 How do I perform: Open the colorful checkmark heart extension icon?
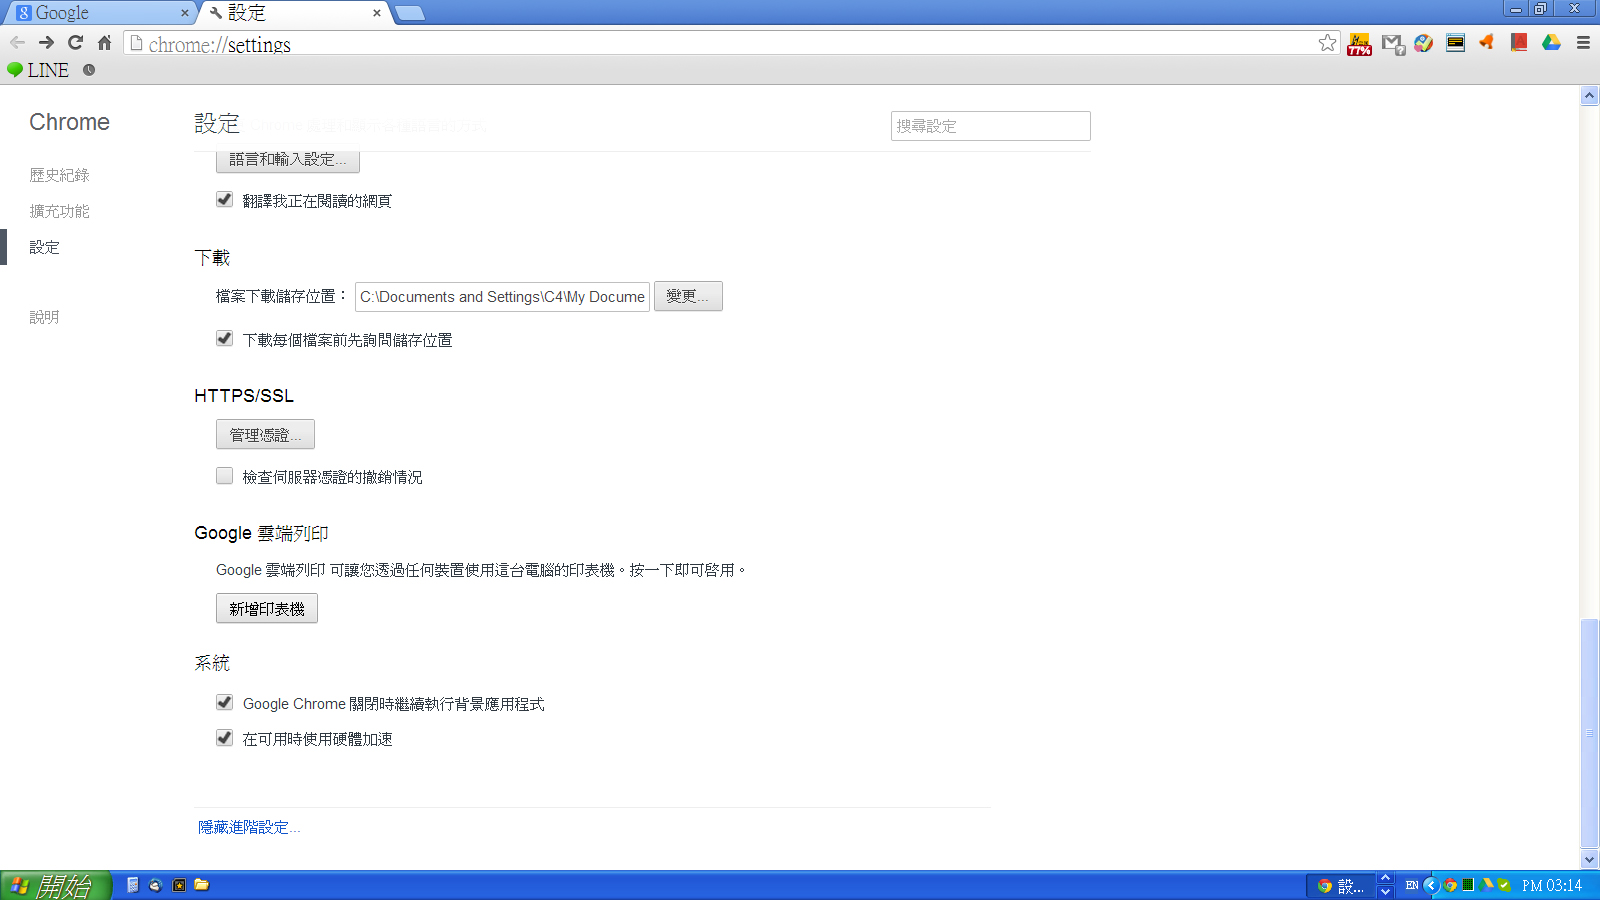click(1424, 43)
